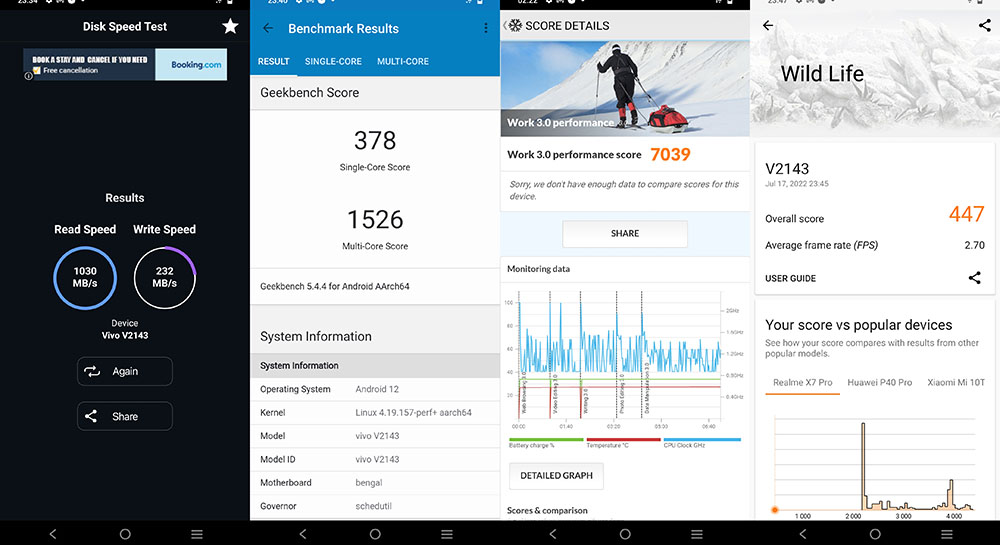Image resolution: width=1000 pixels, height=545 pixels.
Task: Tap Android home button under PCMark screen
Action: [625, 534]
